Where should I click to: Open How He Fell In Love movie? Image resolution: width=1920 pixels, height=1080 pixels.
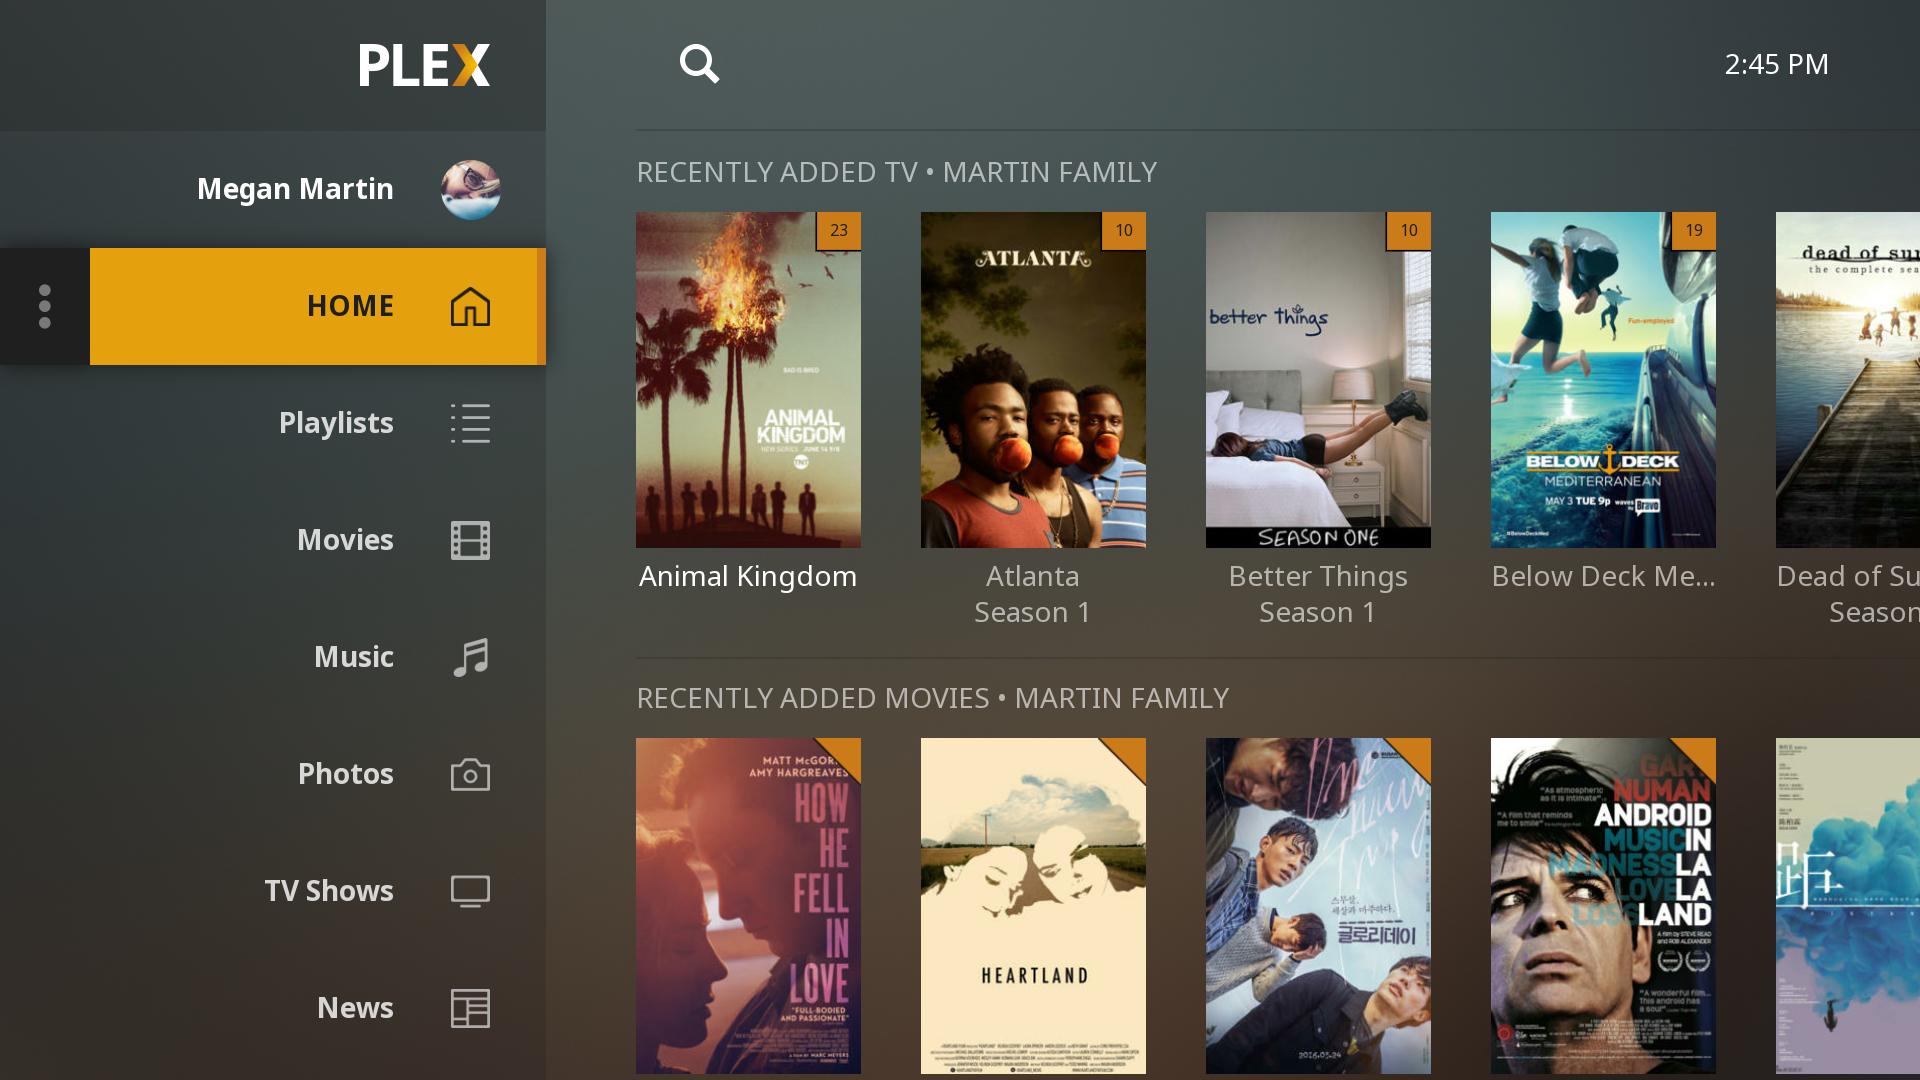[749, 906]
